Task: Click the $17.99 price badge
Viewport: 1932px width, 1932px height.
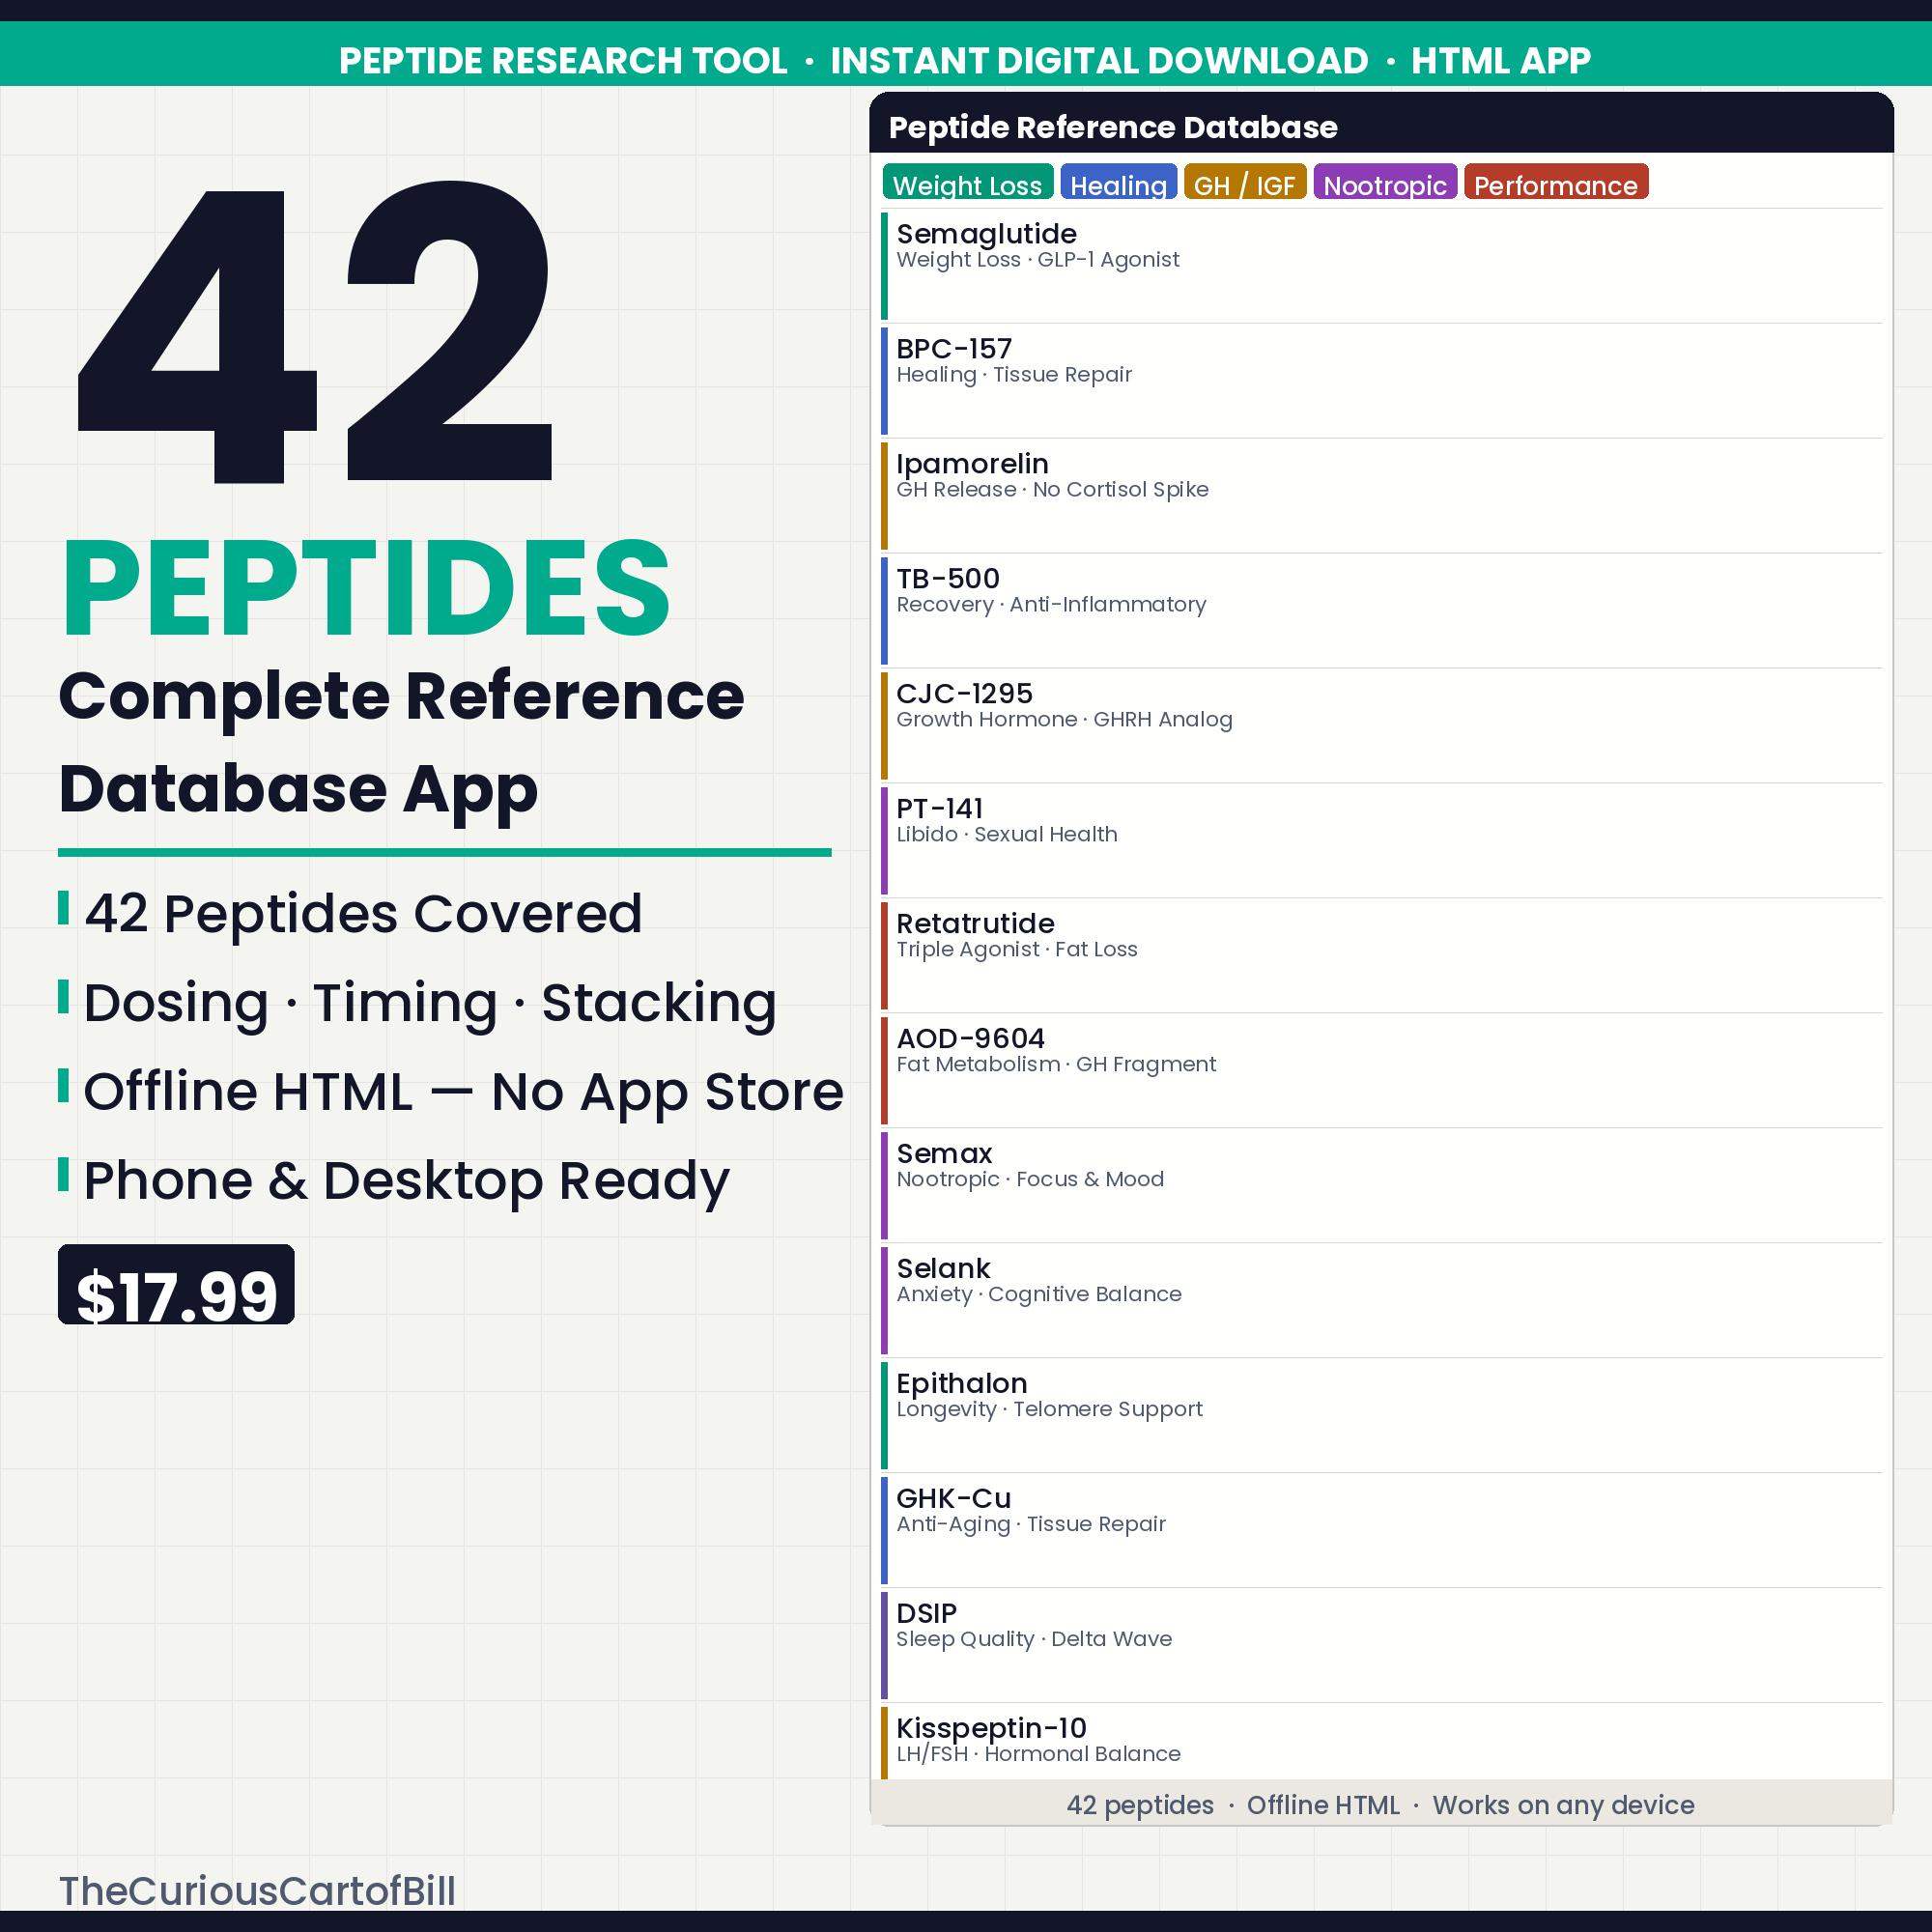Action: (x=176, y=1285)
